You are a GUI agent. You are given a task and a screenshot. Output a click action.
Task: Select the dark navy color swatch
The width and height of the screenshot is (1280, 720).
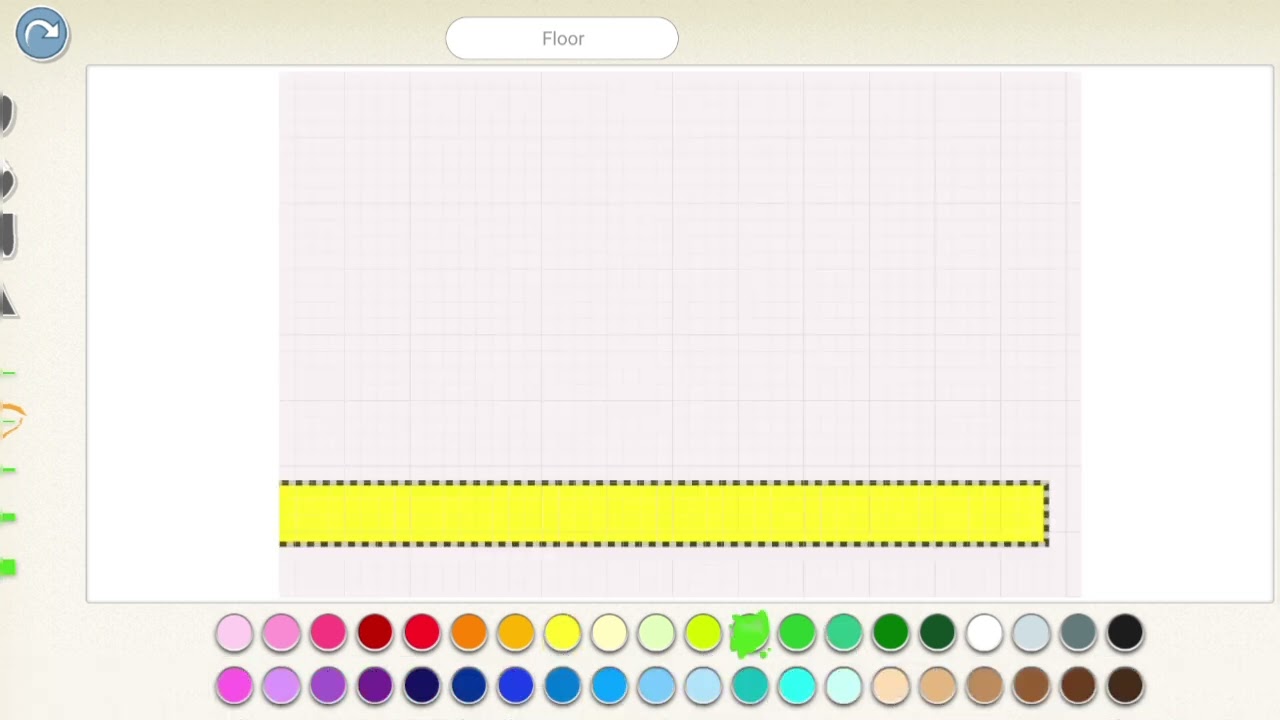click(422, 686)
